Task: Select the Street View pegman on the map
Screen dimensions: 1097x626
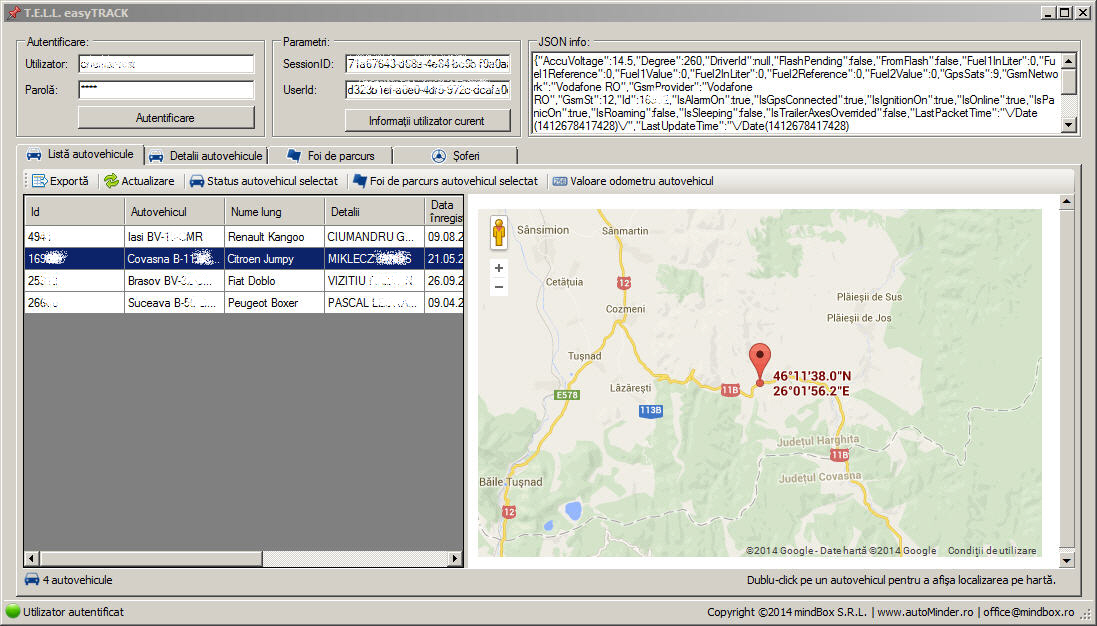Action: [499, 232]
